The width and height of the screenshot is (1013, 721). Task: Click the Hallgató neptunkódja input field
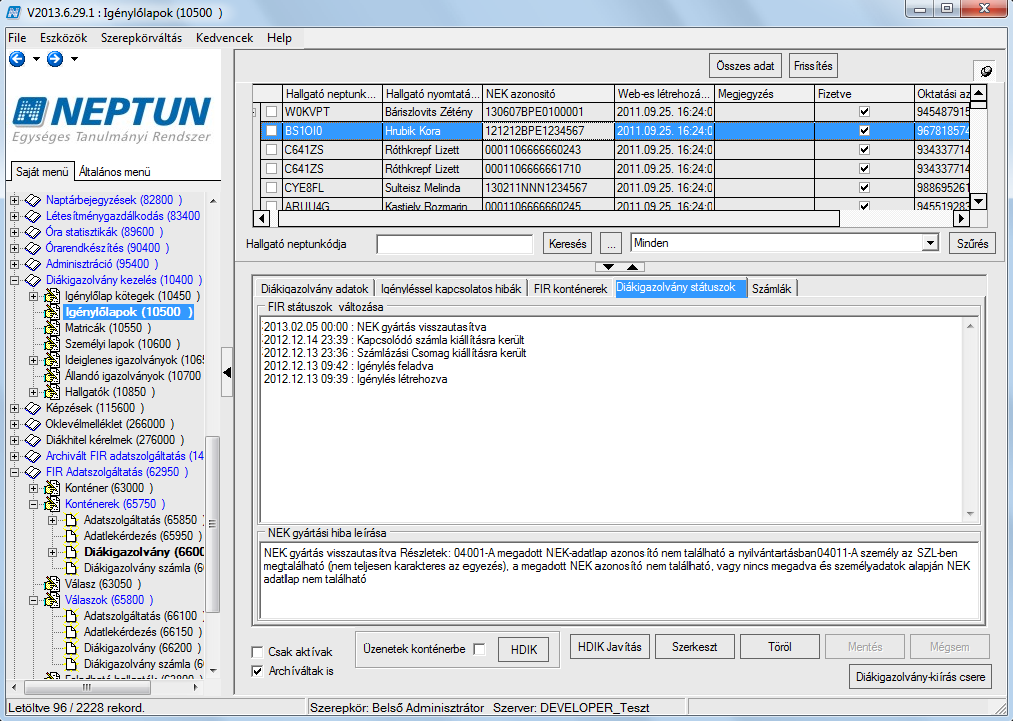tap(455, 244)
